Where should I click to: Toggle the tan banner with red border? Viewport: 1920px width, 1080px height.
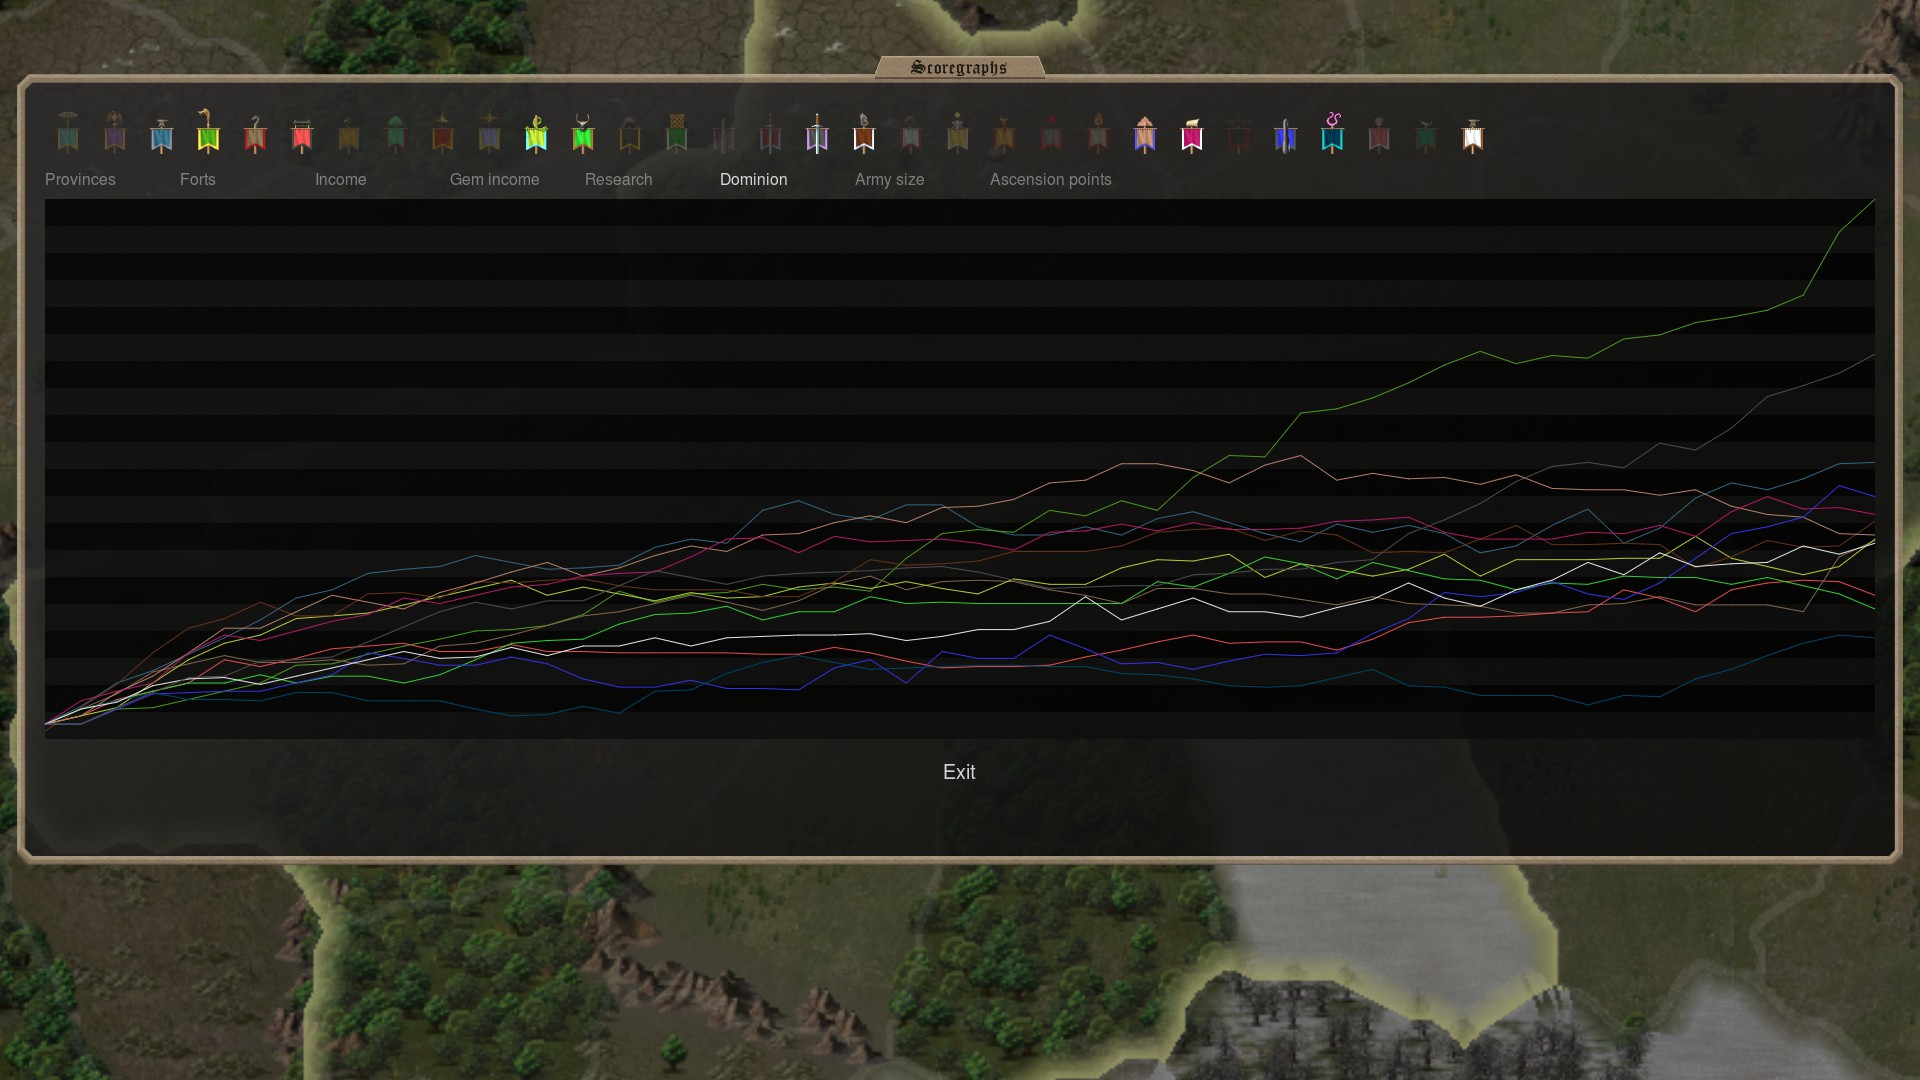[255, 133]
